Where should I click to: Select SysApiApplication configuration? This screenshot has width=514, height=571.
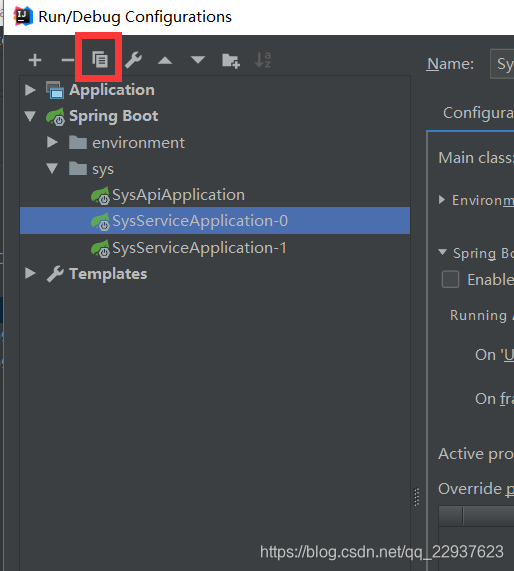(215, 195)
